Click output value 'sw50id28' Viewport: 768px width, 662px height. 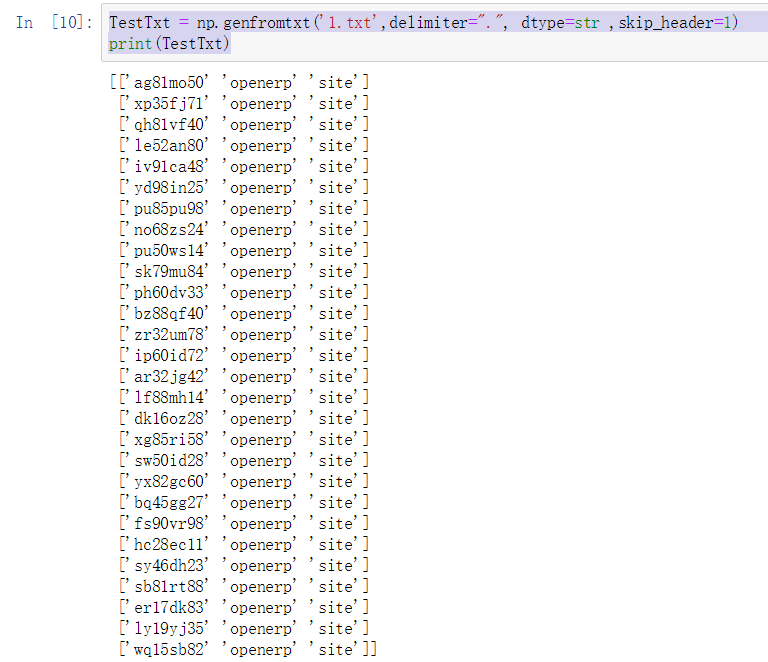click(x=169, y=461)
